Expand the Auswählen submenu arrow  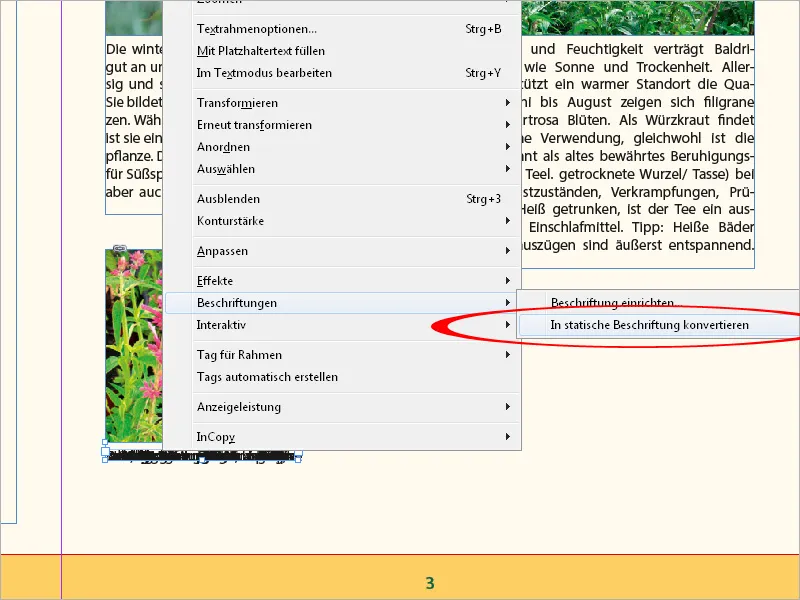click(x=508, y=169)
